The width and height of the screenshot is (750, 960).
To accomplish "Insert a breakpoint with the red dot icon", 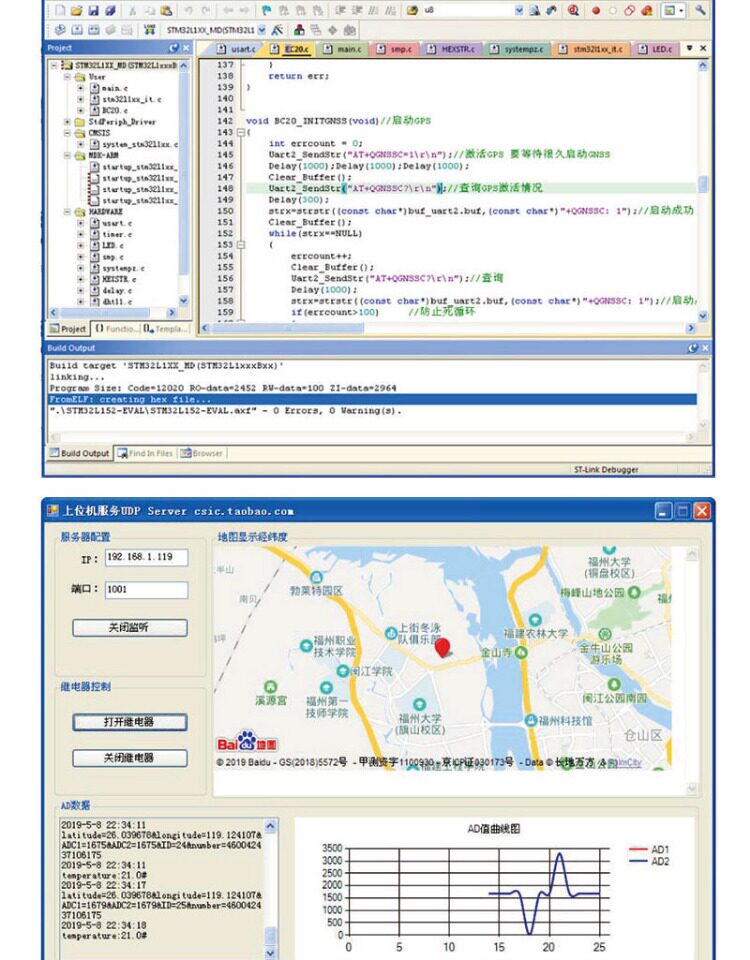I will 596,10.
